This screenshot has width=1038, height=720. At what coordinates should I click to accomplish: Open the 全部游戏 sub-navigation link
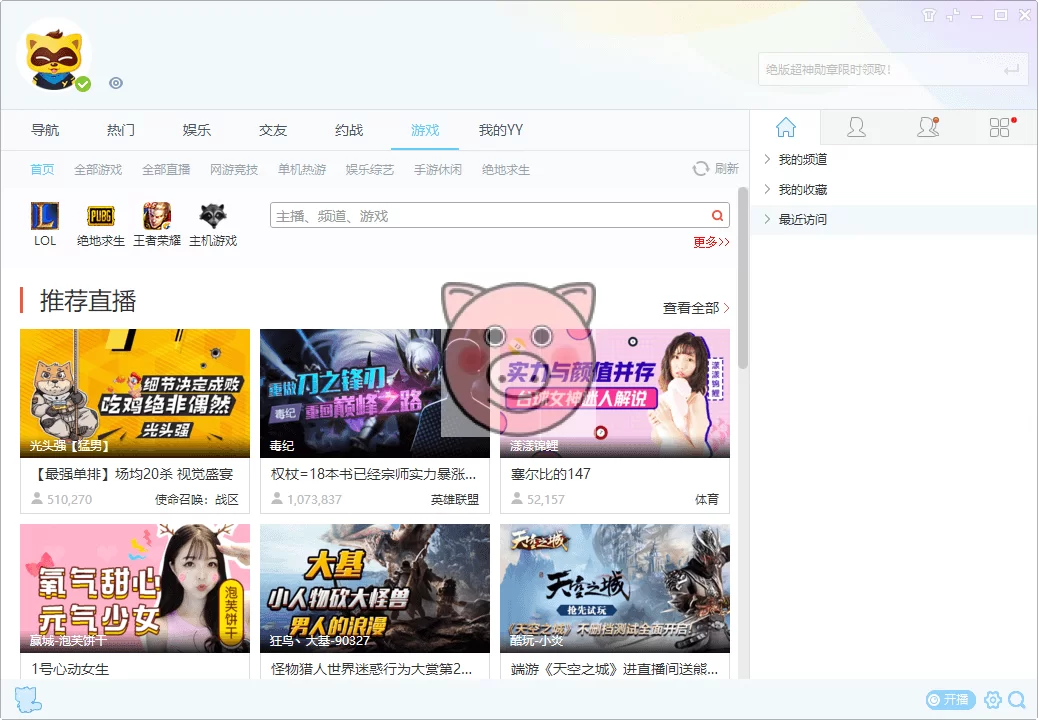[x=98, y=170]
